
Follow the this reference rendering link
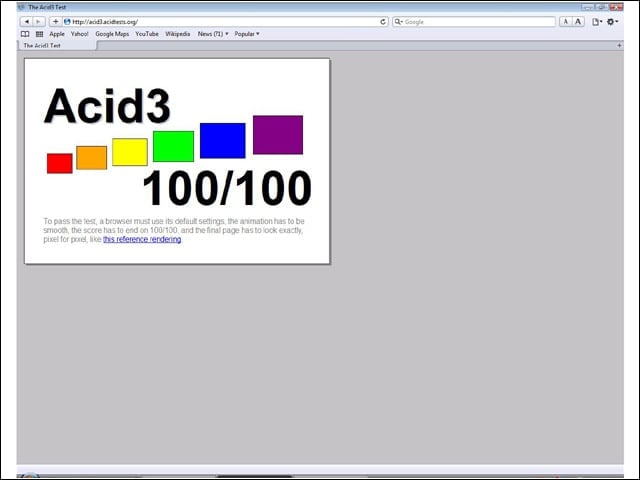pyautogui.click(x=142, y=239)
